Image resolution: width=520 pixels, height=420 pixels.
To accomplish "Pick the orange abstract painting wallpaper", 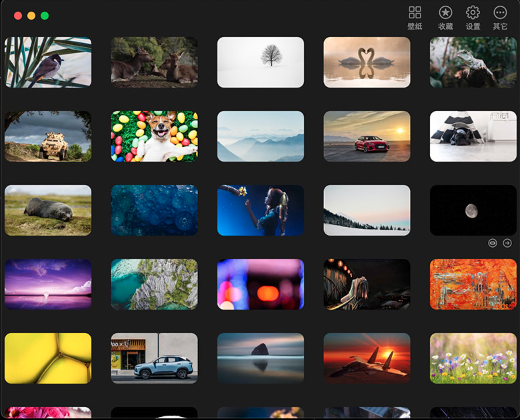I will point(473,284).
